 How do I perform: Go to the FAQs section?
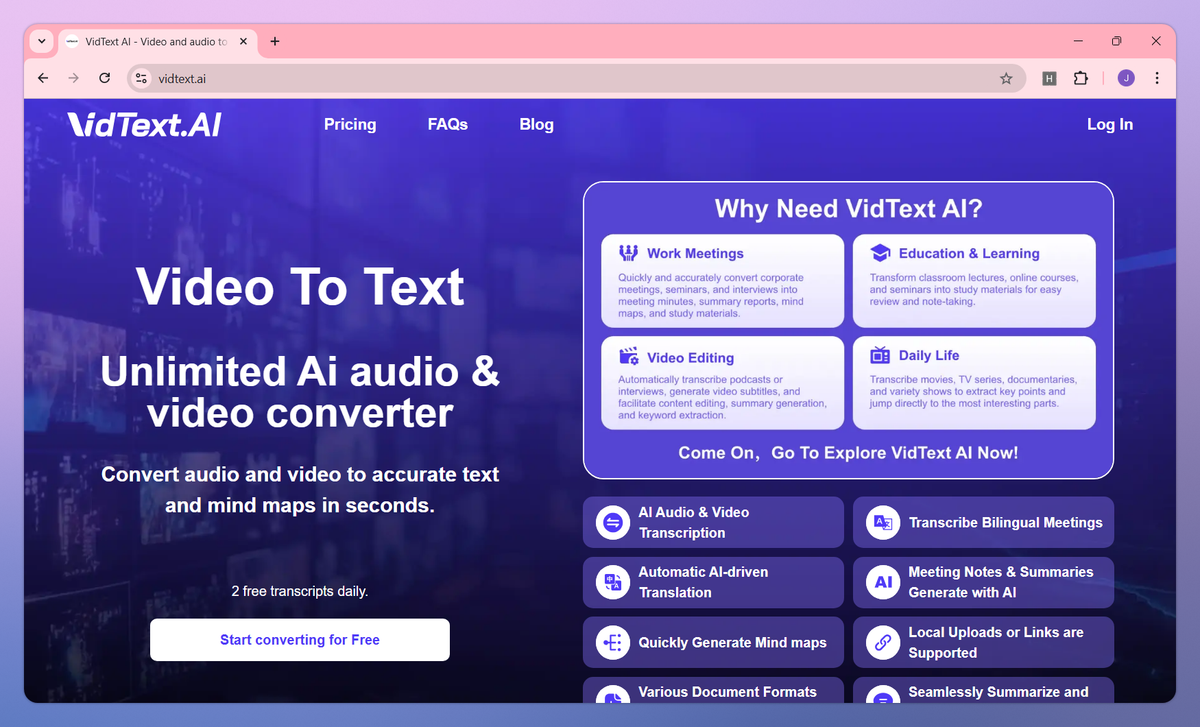(448, 124)
